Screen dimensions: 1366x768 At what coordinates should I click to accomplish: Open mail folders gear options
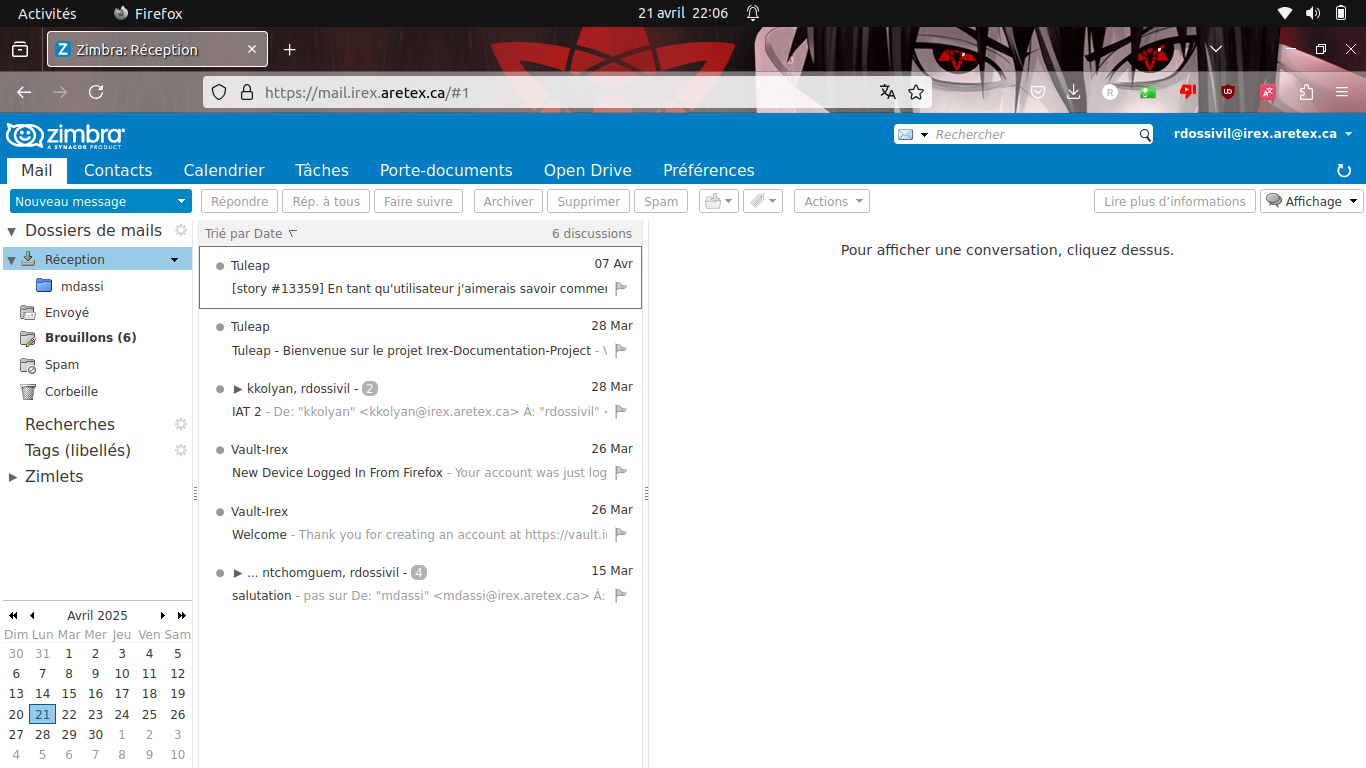coord(181,230)
